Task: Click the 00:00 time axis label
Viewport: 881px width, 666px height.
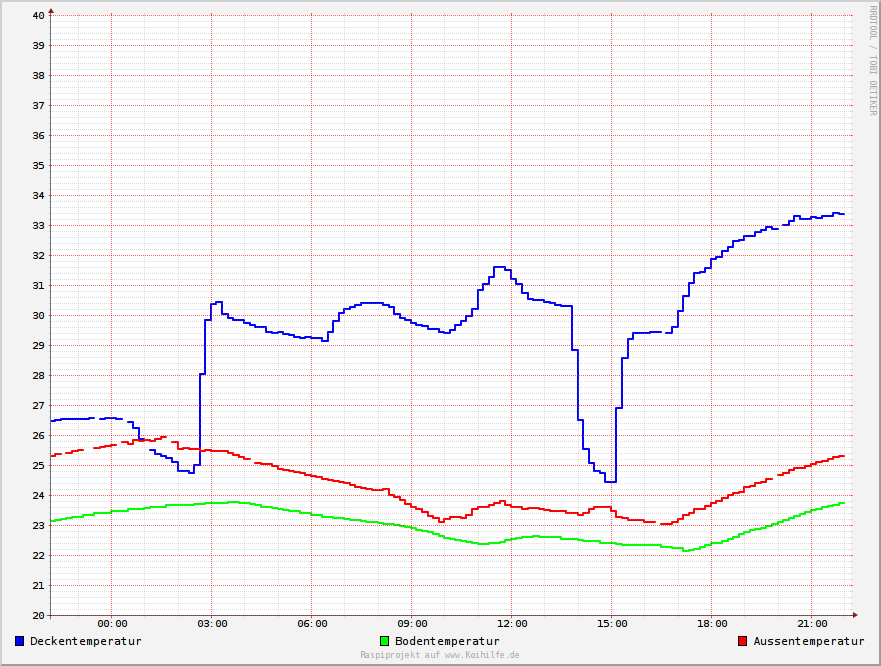Action: (x=112, y=625)
